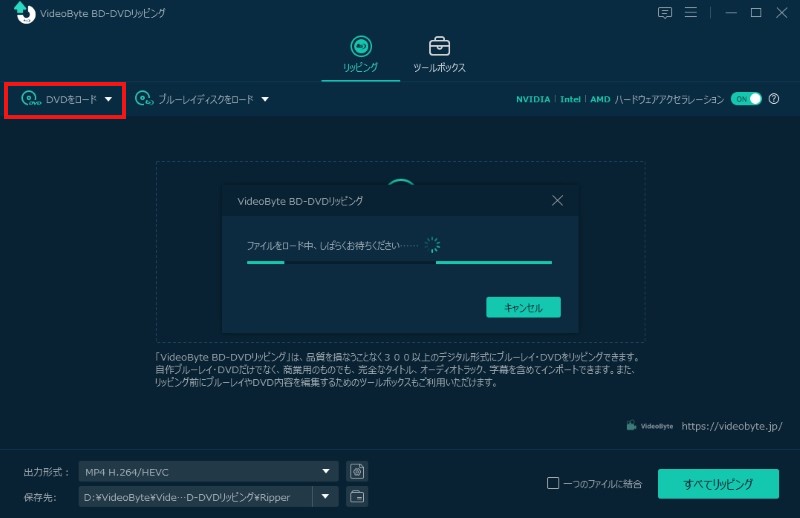Click the DVD disc load icon

[x=31, y=99]
